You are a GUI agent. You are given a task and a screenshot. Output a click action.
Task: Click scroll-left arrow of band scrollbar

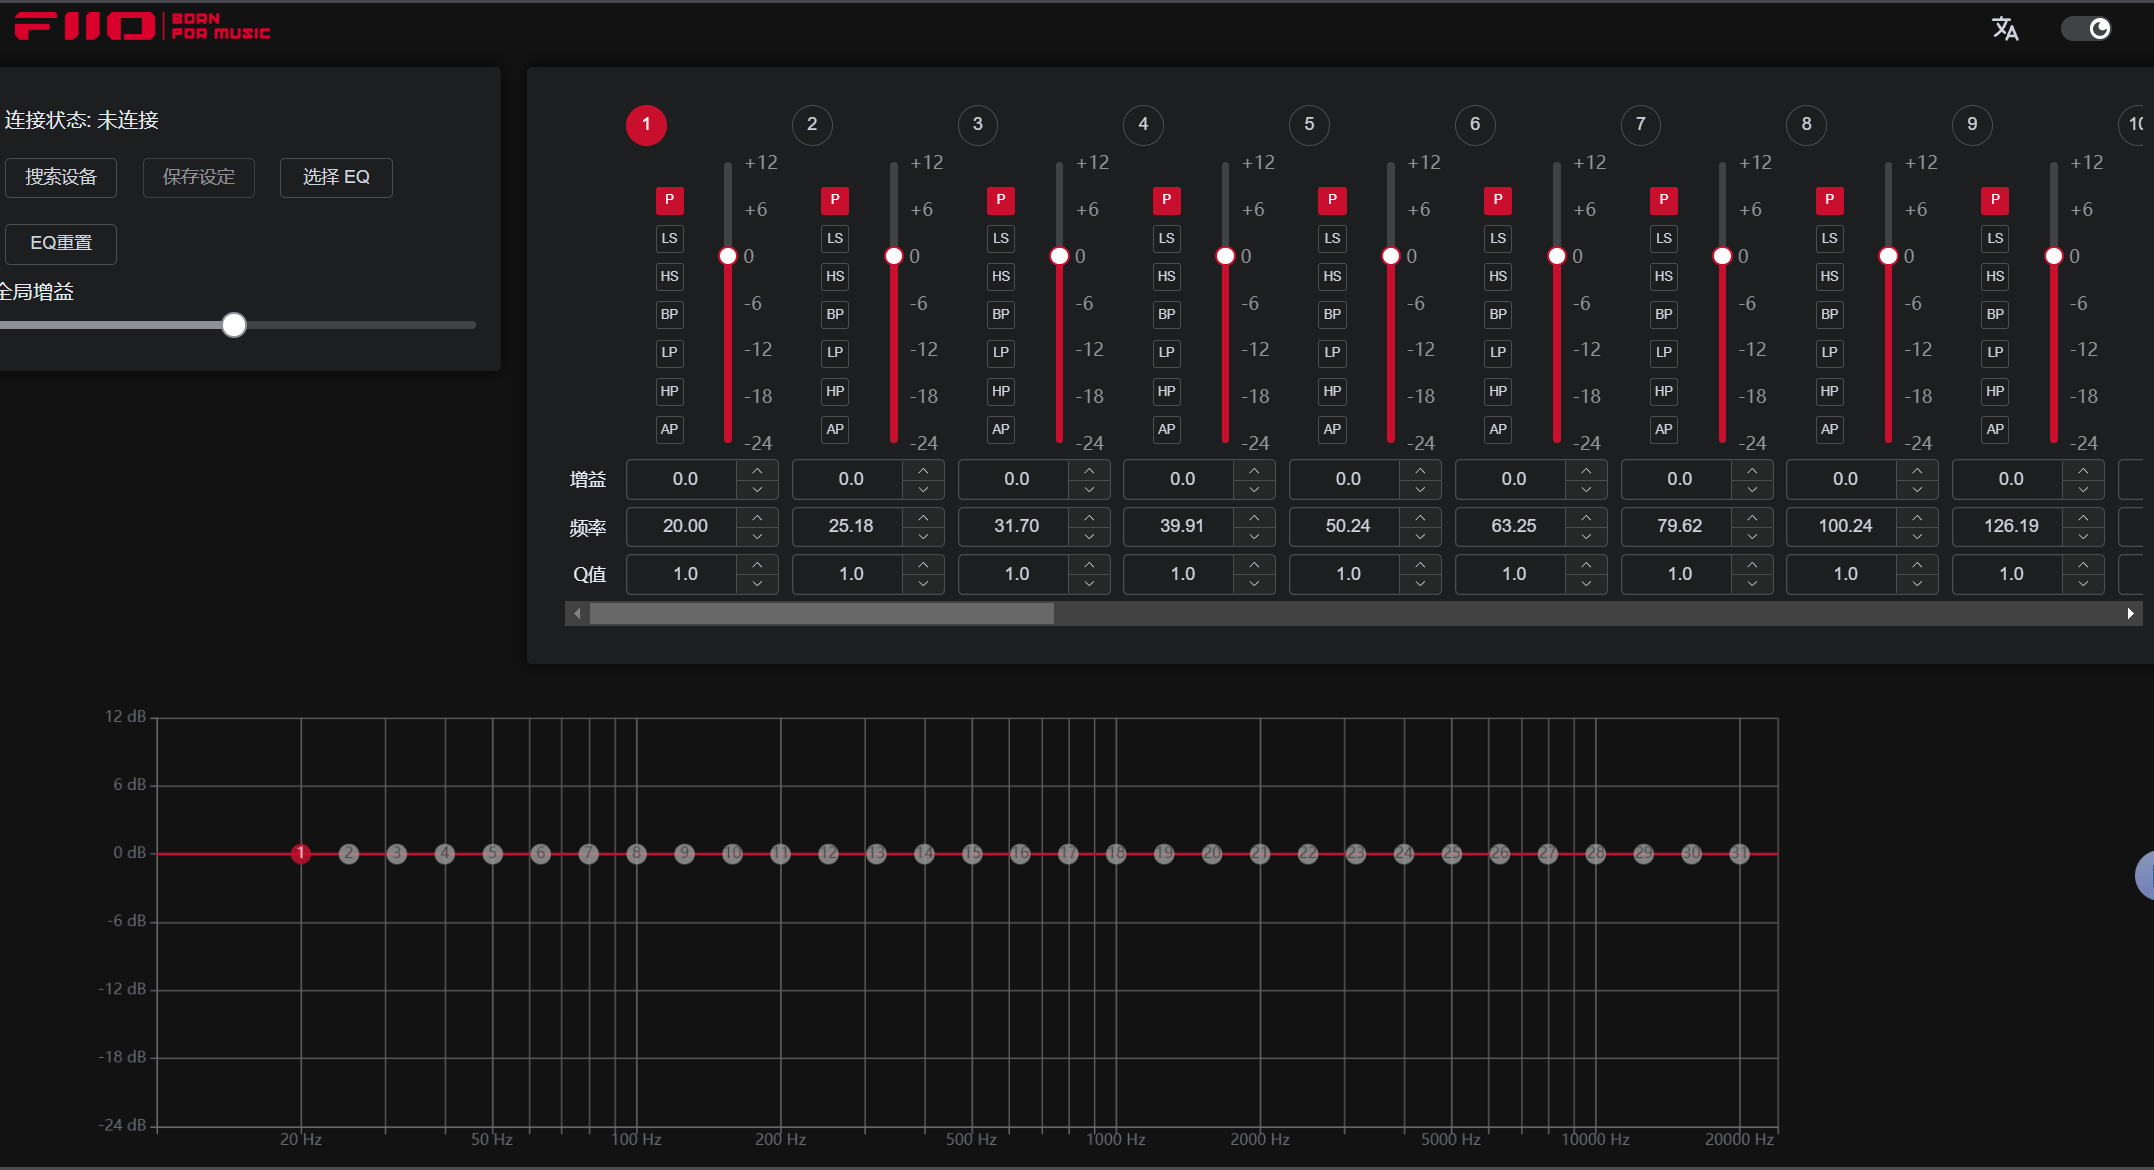[577, 613]
